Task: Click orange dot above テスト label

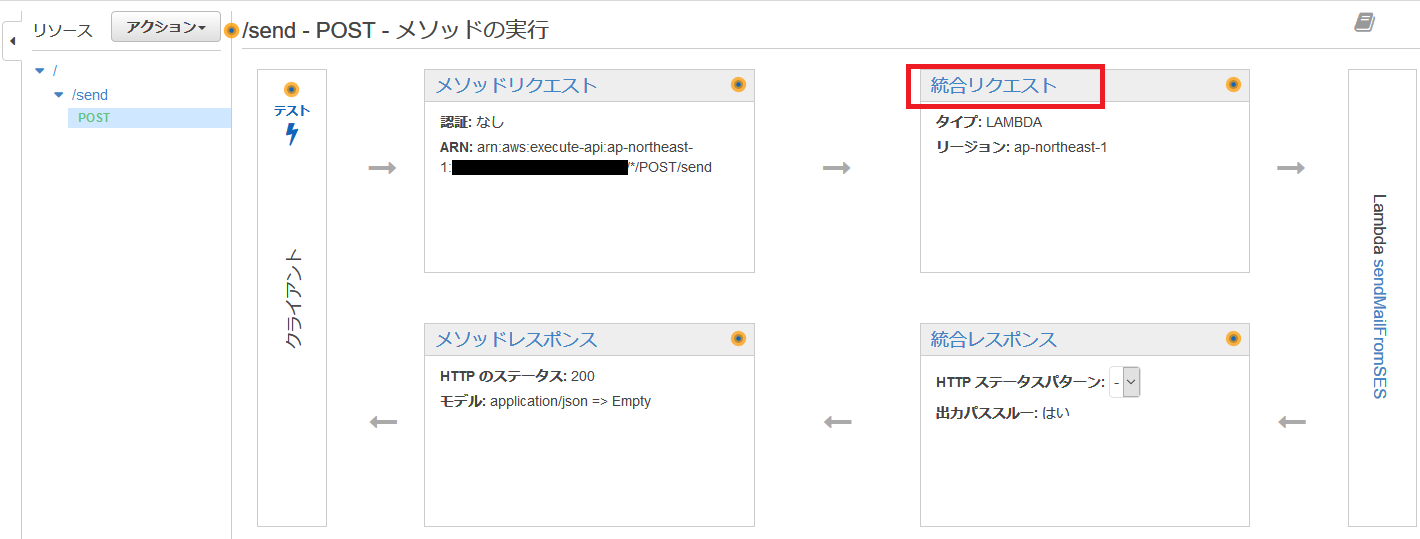Action: [292, 89]
